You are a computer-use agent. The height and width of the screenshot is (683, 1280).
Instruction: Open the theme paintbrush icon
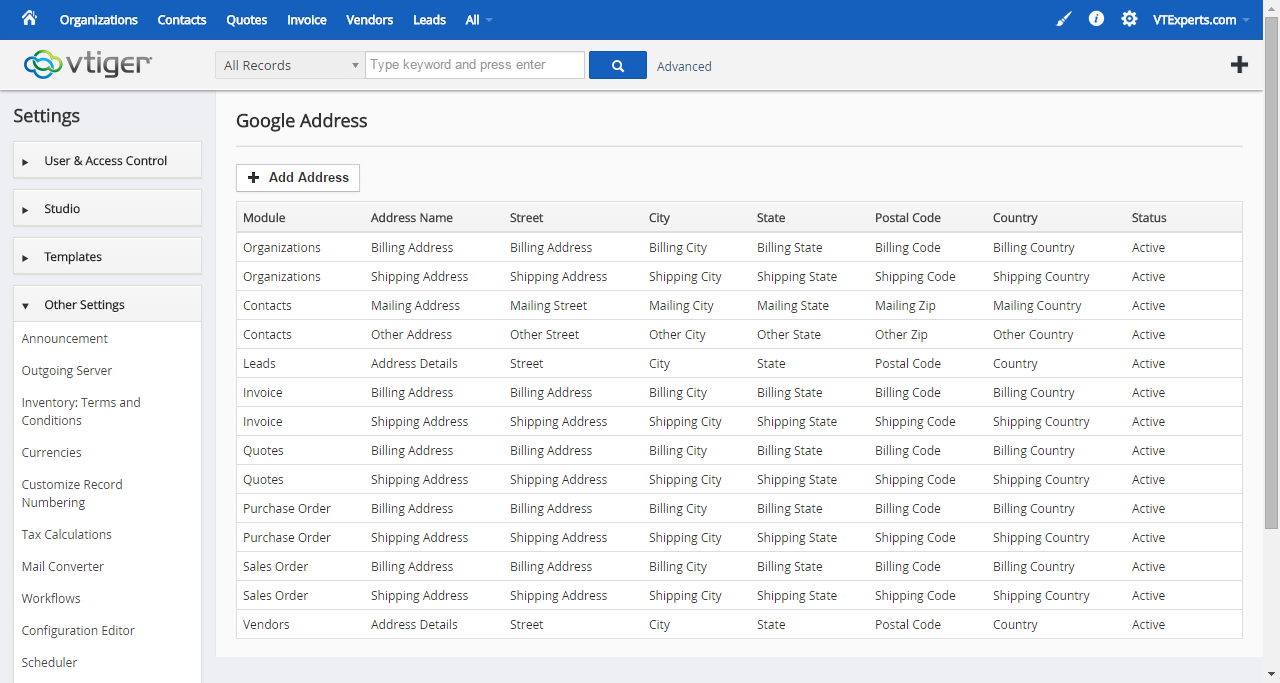[x=1064, y=19]
